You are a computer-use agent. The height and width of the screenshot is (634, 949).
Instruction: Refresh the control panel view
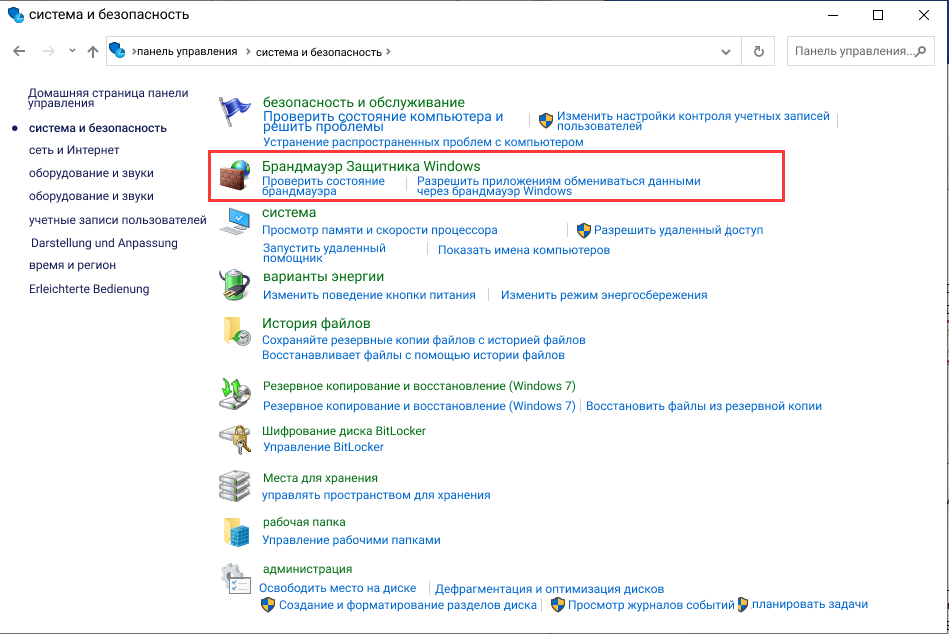click(758, 51)
